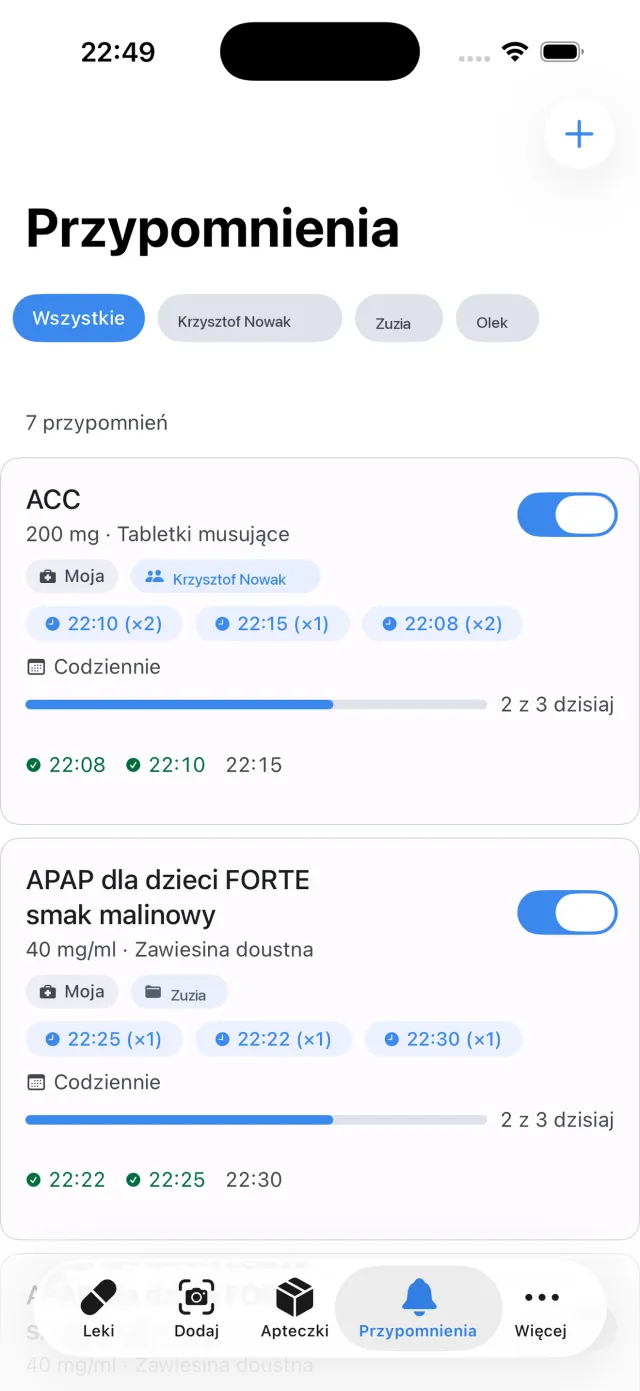Select the Wszystkie filter chip
Image resolution: width=640 pixels, height=1391 pixels.
tap(79, 319)
